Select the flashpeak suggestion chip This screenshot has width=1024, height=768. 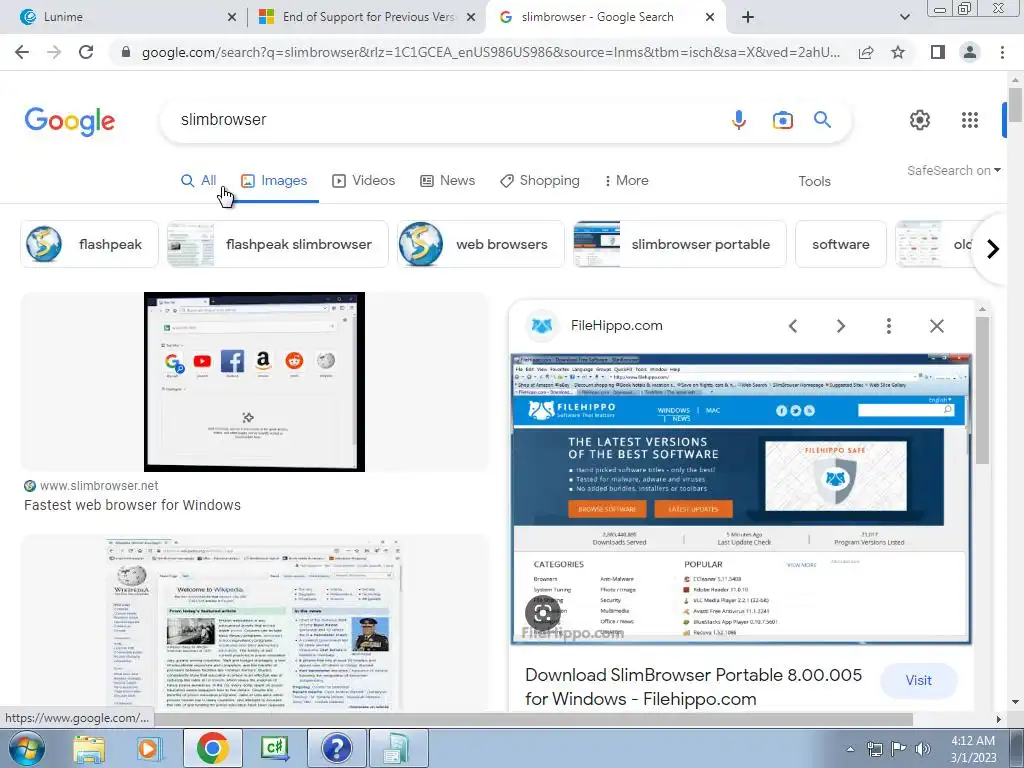[x=89, y=244]
